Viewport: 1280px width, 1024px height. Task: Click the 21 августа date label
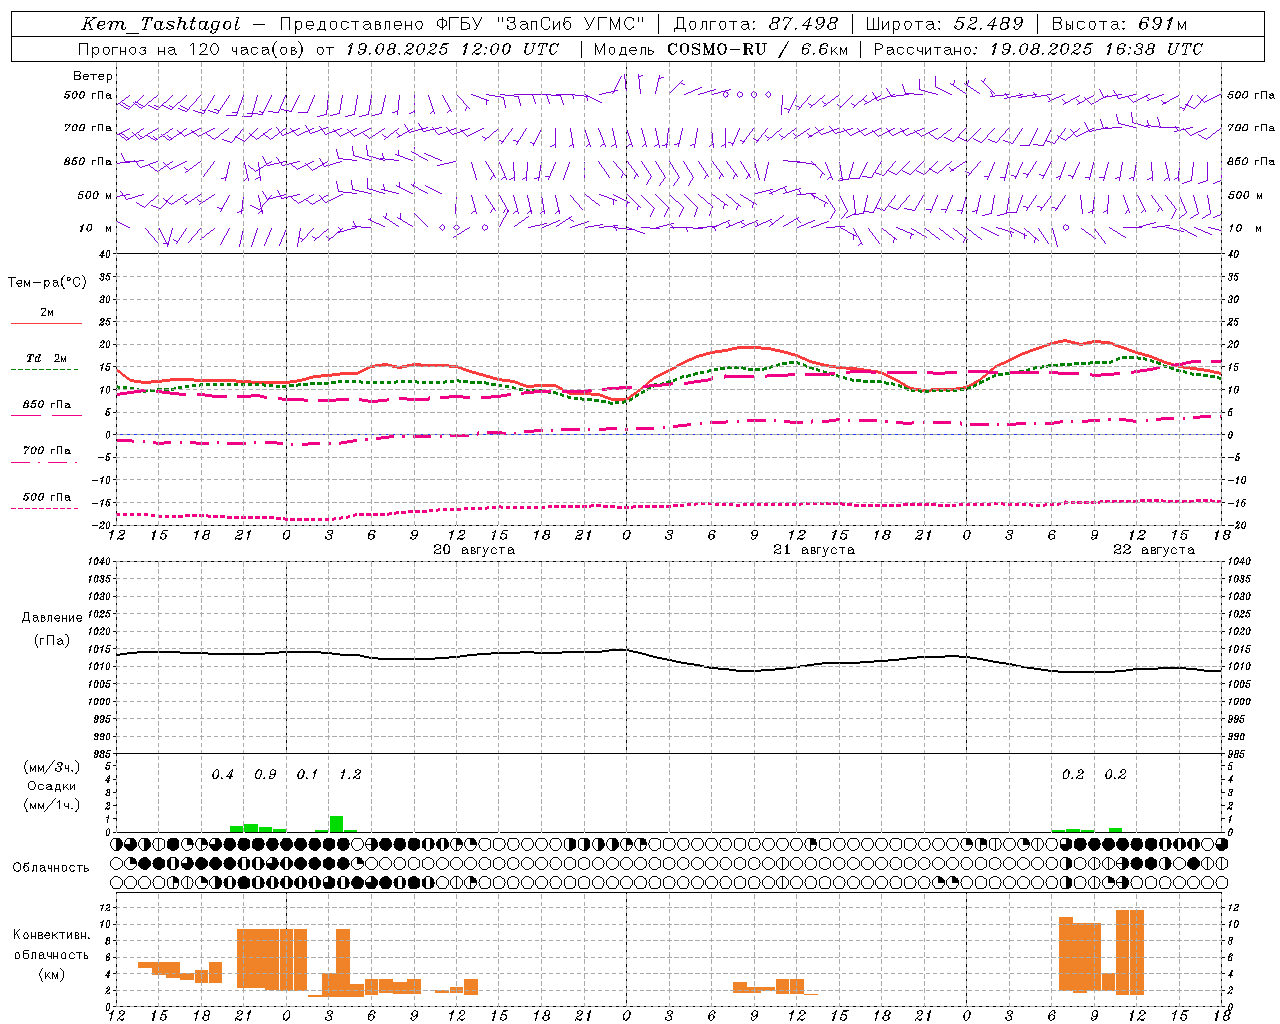[x=814, y=550]
